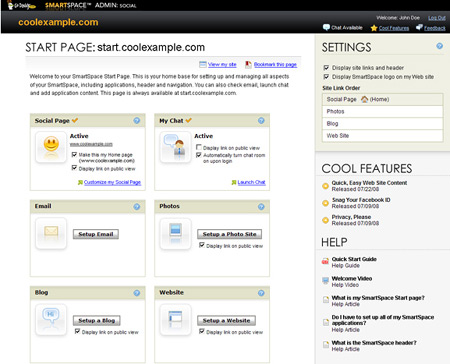Viewport: 450px width, 364px height.
Task: Toggle Make this my Home page checkbox
Action: [x=74, y=154]
